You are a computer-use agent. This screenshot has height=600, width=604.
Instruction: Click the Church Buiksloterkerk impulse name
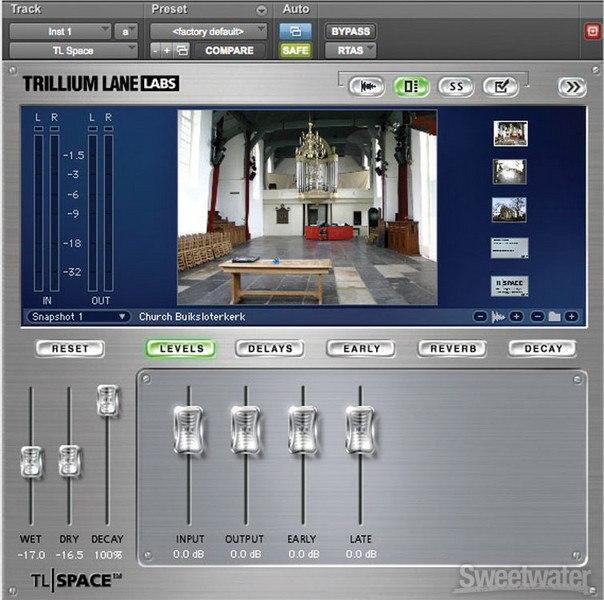click(192, 317)
